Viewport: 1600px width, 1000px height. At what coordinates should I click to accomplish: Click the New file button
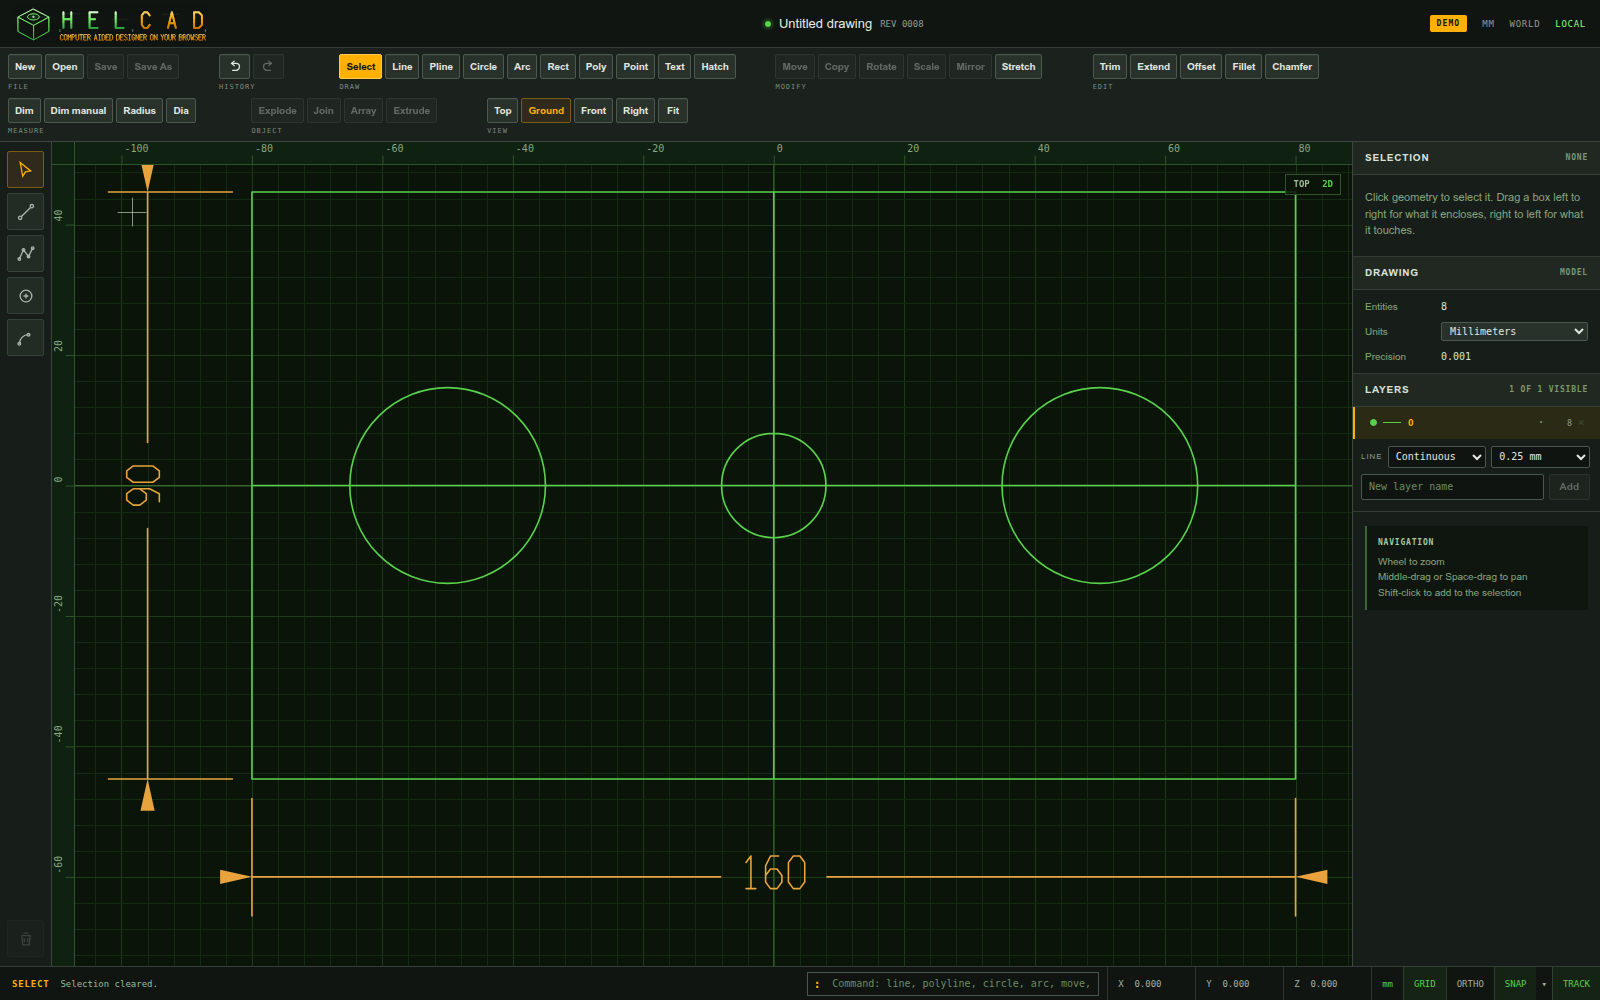(x=25, y=67)
